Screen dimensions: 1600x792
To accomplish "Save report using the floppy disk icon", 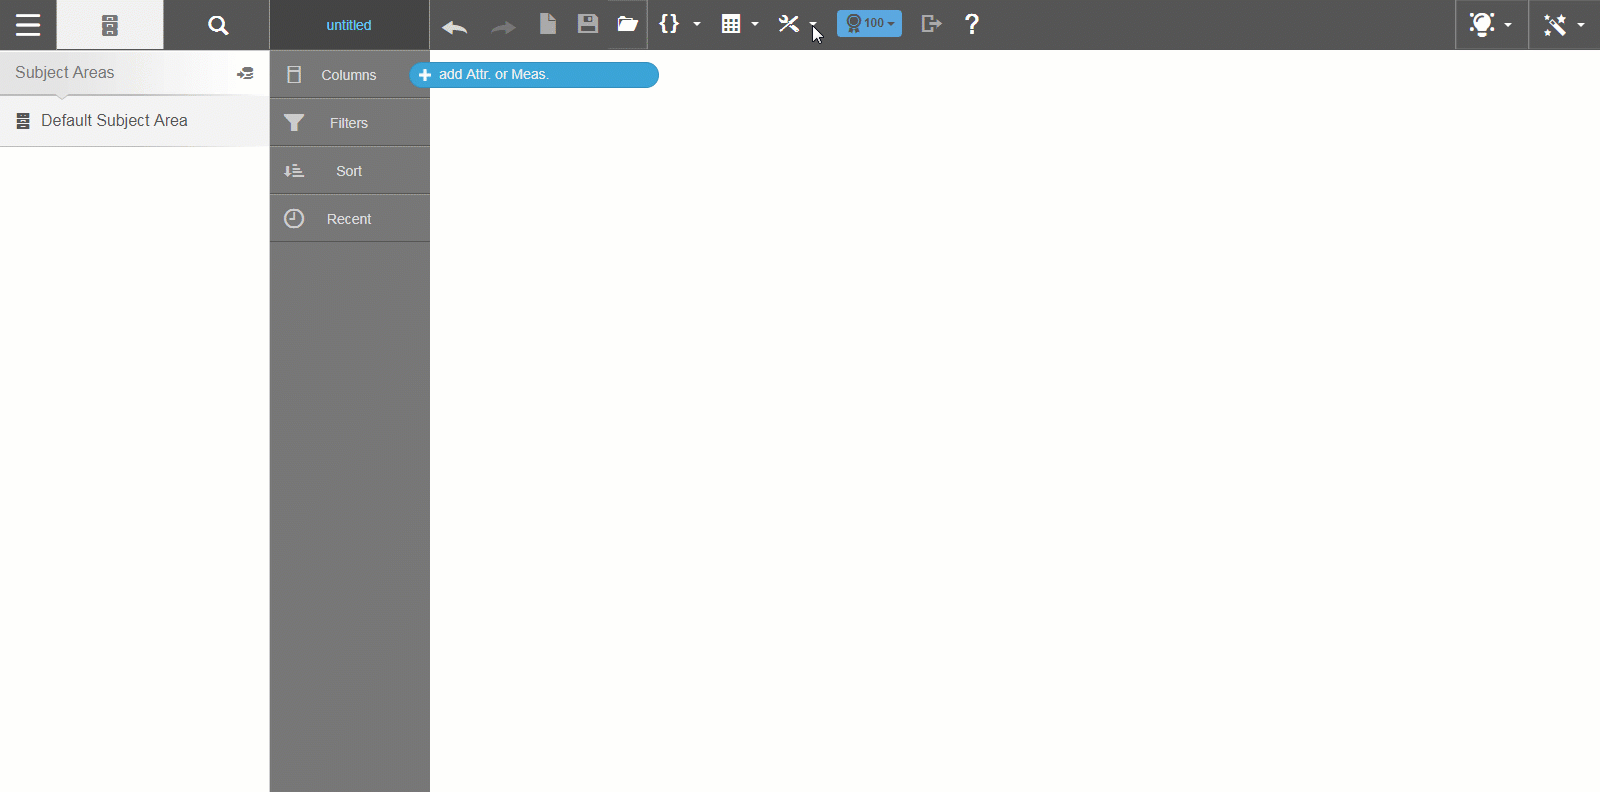I will coord(588,24).
